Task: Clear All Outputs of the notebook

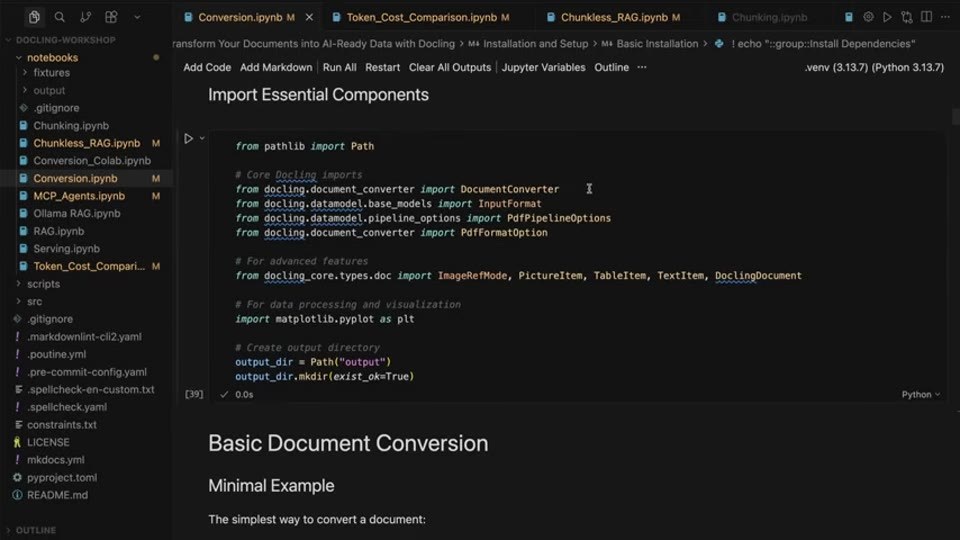Action: [449, 67]
